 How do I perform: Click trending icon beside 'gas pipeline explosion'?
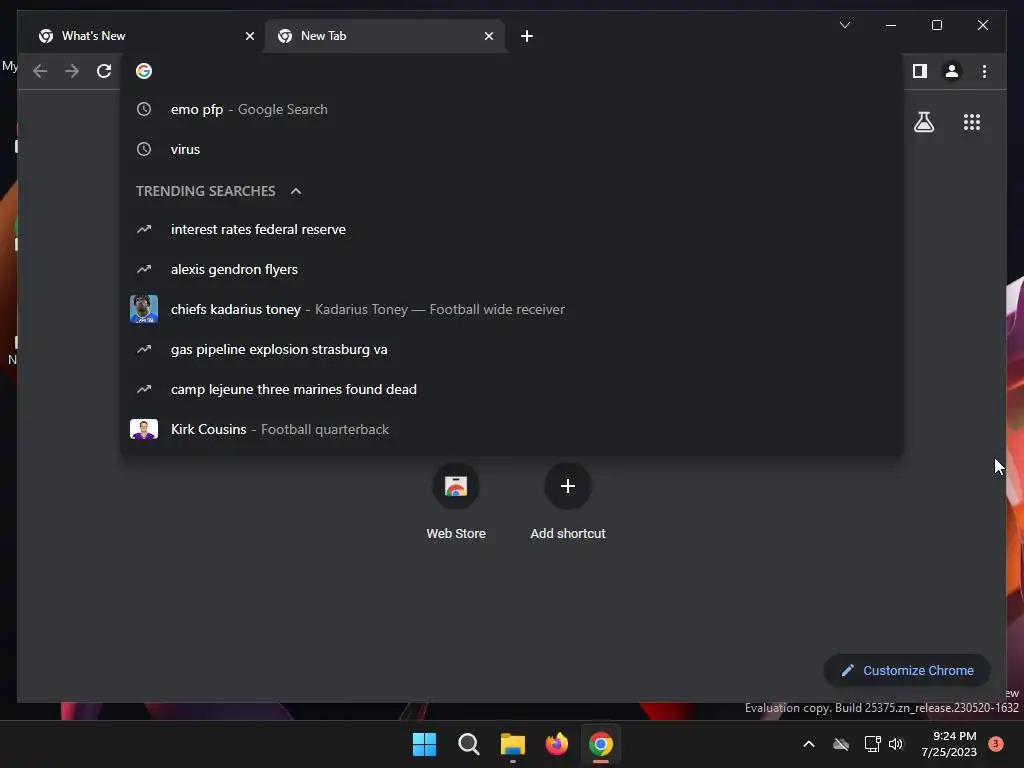(x=144, y=349)
